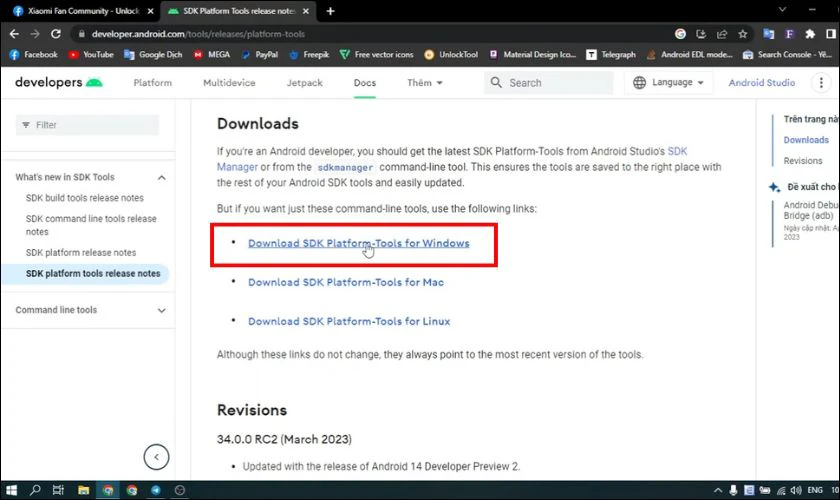The width and height of the screenshot is (840, 500).
Task: Open the Telegraph bookmark
Action: (611, 55)
